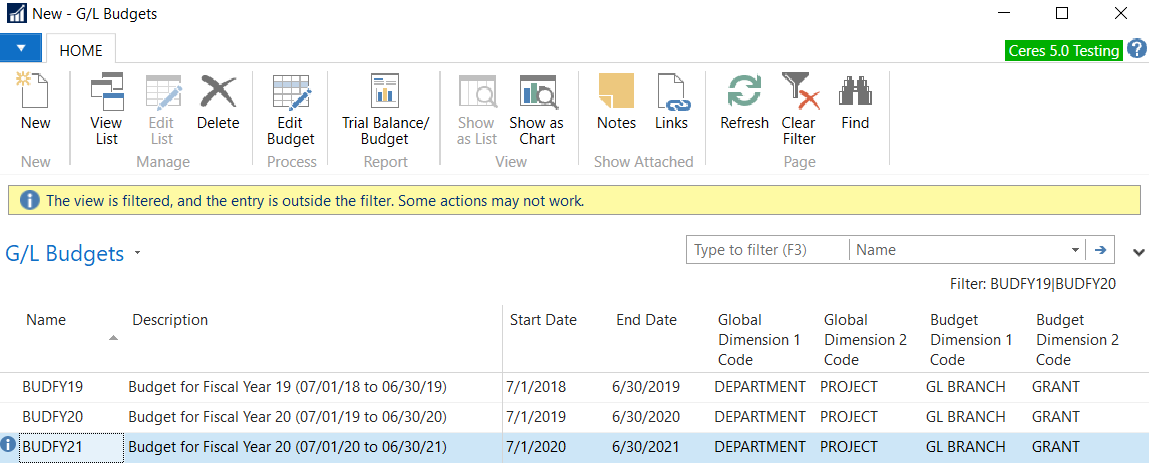Expand the filter pane chevron
Screen dimensions: 1149x463
1138,252
